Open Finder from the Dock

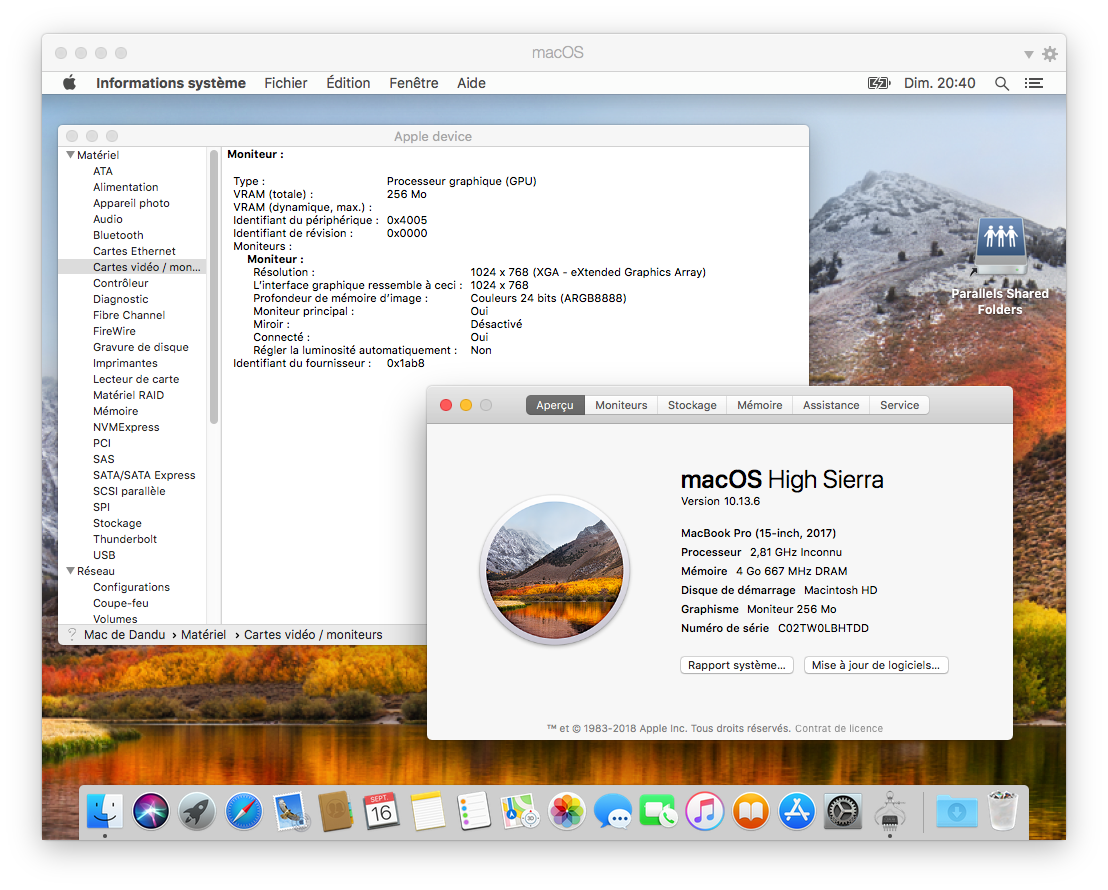pos(105,811)
